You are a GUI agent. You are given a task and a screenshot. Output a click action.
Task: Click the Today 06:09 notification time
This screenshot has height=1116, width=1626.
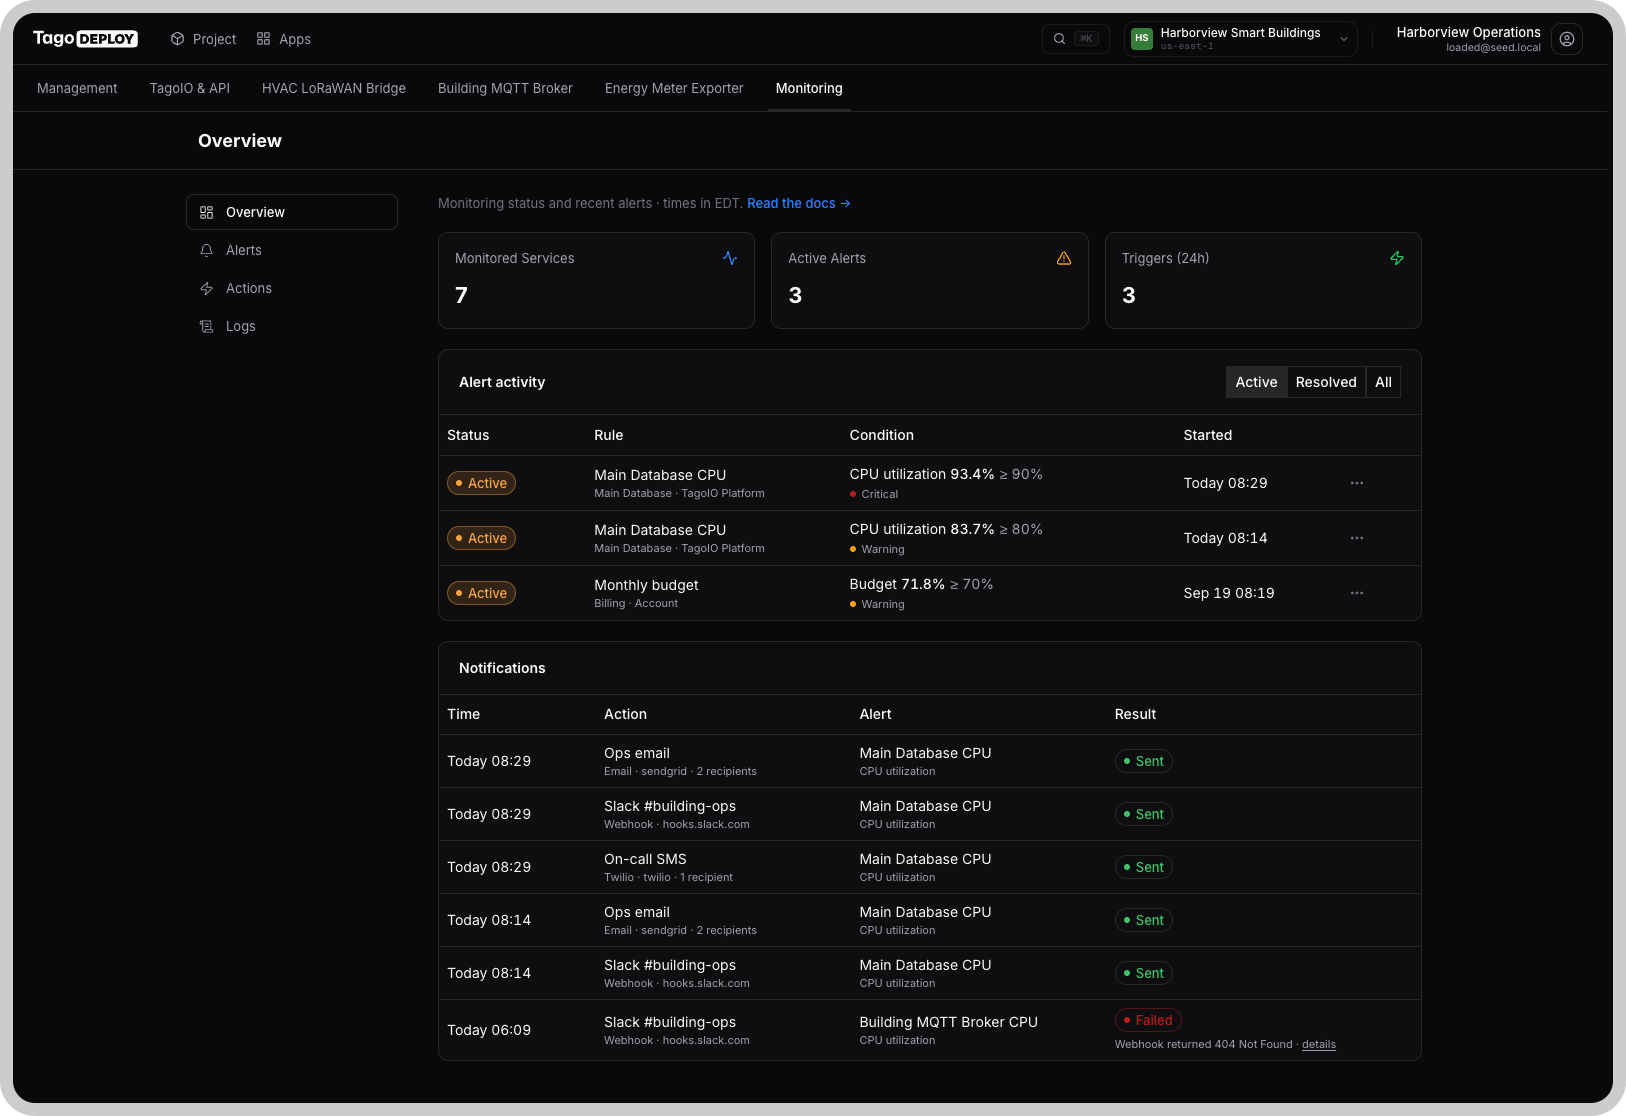pyautogui.click(x=489, y=1030)
